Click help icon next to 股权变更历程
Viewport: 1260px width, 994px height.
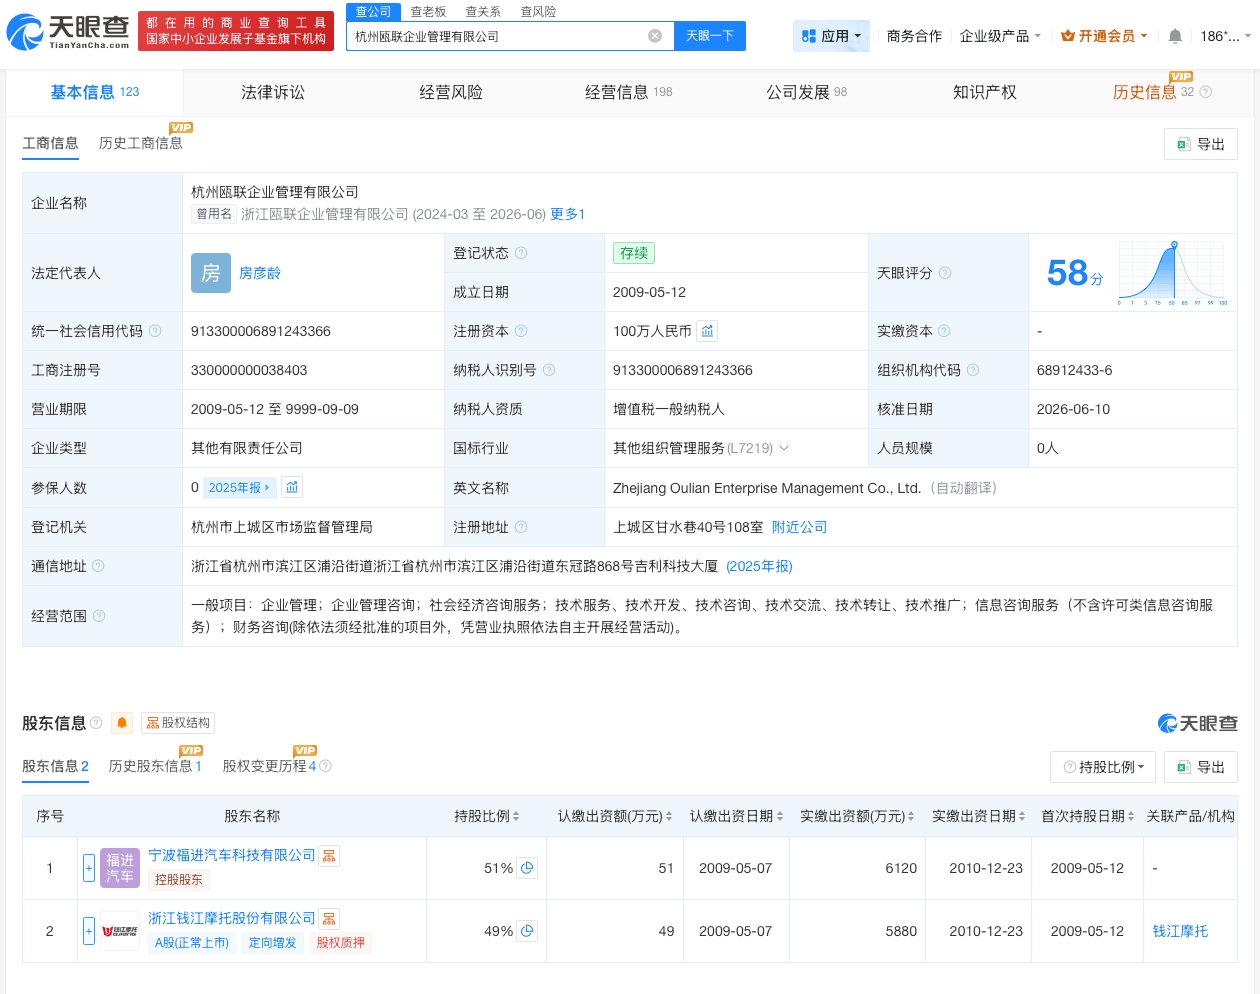[325, 766]
